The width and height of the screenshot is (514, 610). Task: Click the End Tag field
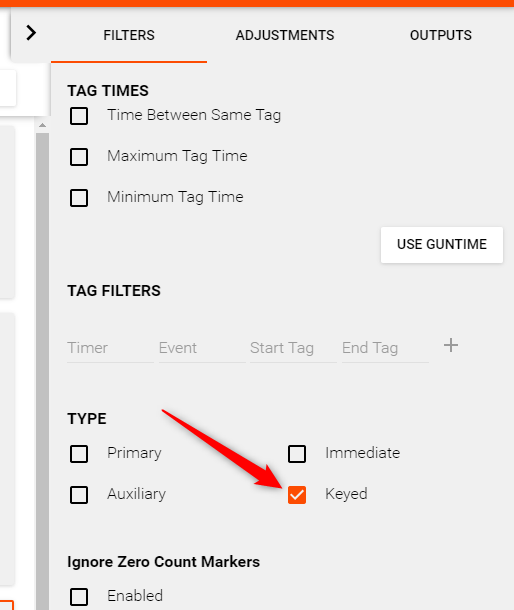pyautogui.click(x=385, y=348)
